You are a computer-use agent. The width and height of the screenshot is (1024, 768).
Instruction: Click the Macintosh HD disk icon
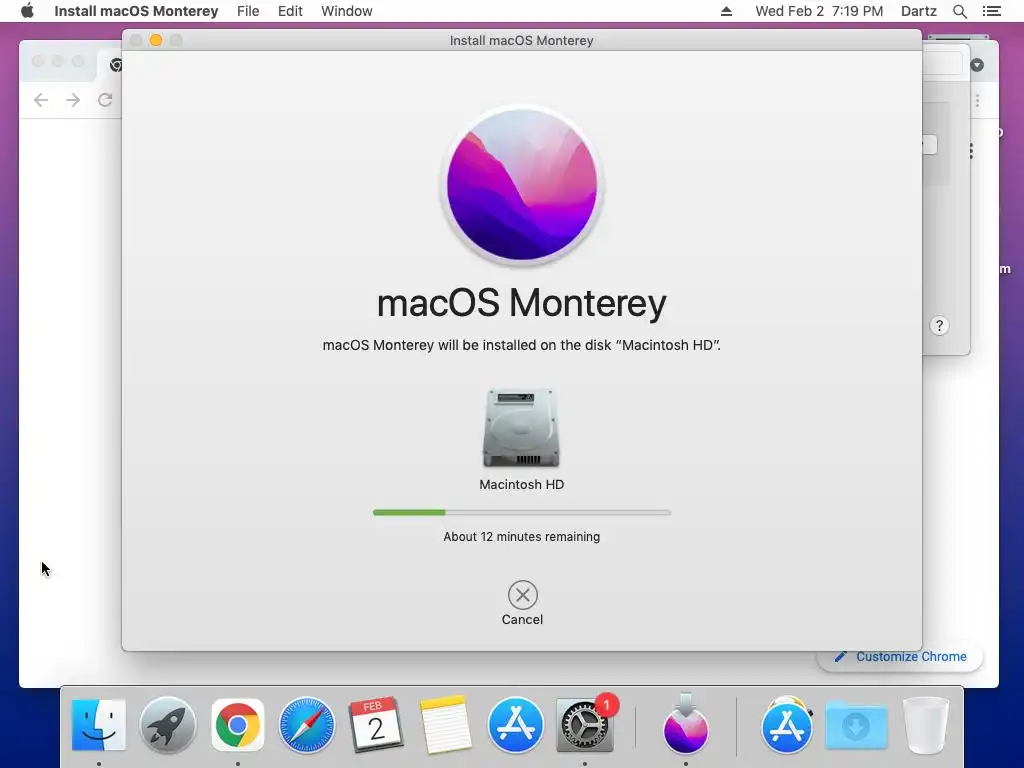point(521,428)
